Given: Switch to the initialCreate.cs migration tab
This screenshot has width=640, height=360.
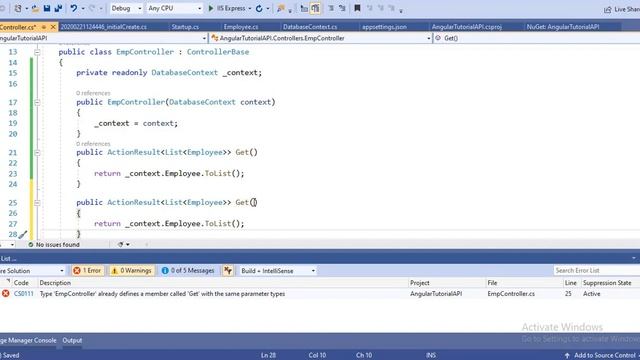Looking at the screenshot, I should (104, 27).
